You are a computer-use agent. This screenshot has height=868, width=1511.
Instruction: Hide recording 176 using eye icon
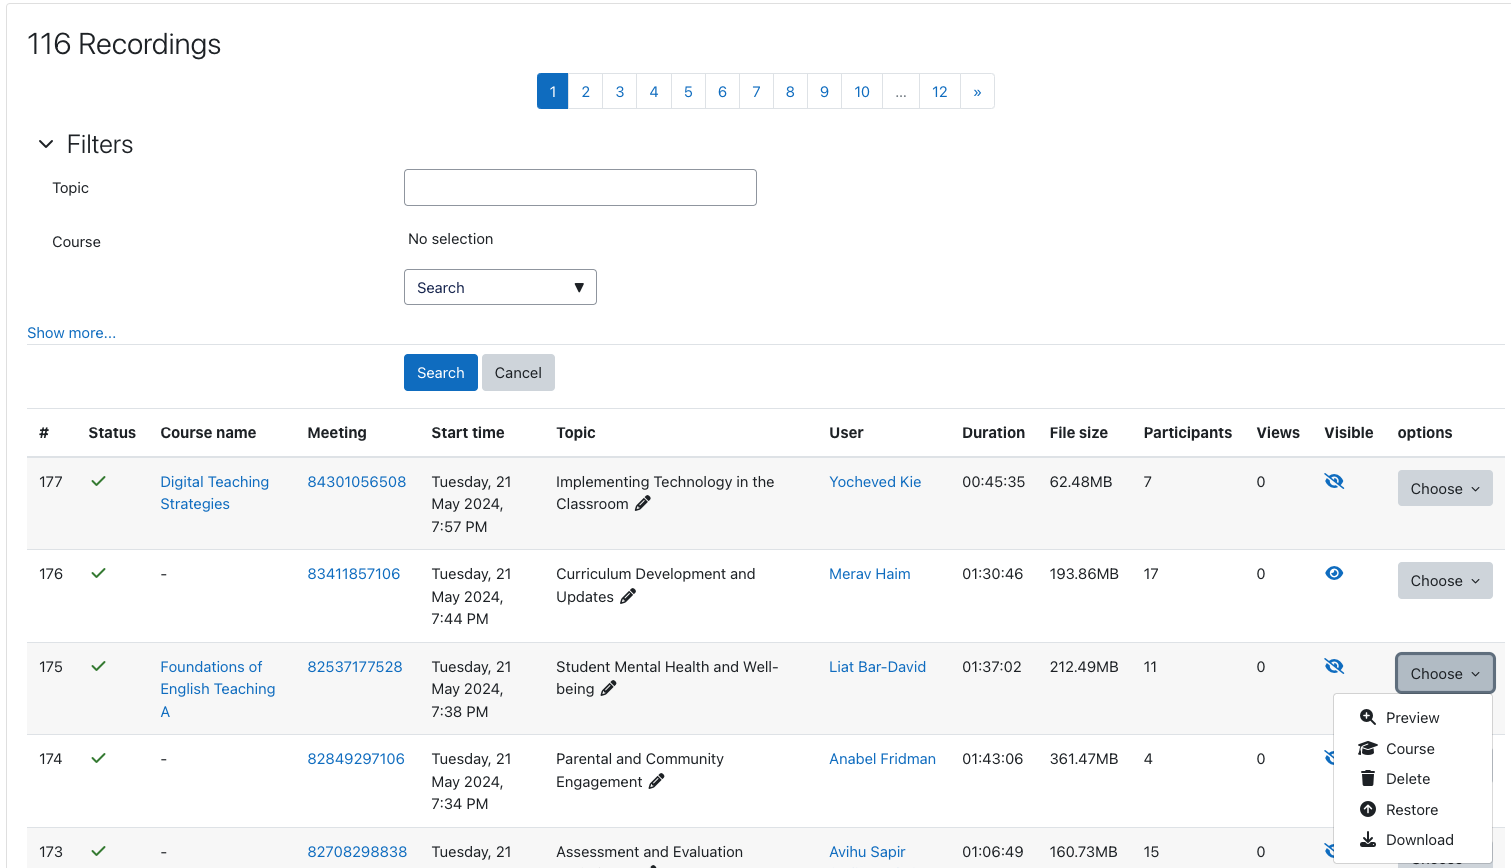click(x=1334, y=574)
